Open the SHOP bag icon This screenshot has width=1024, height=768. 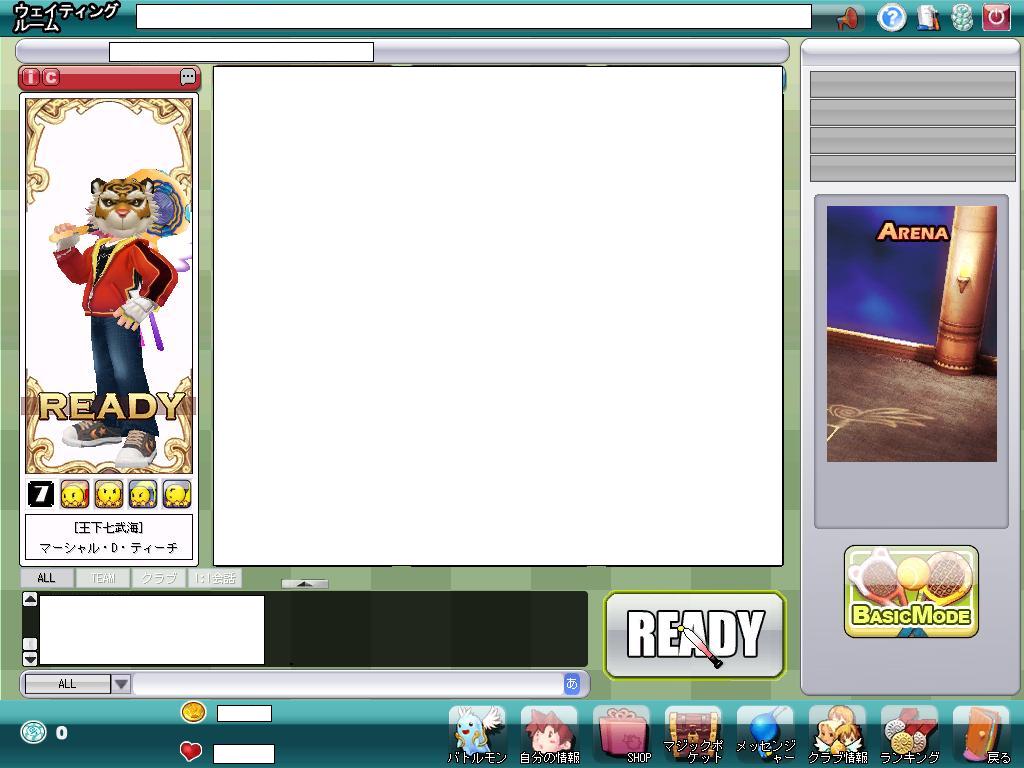coord(622,734)
